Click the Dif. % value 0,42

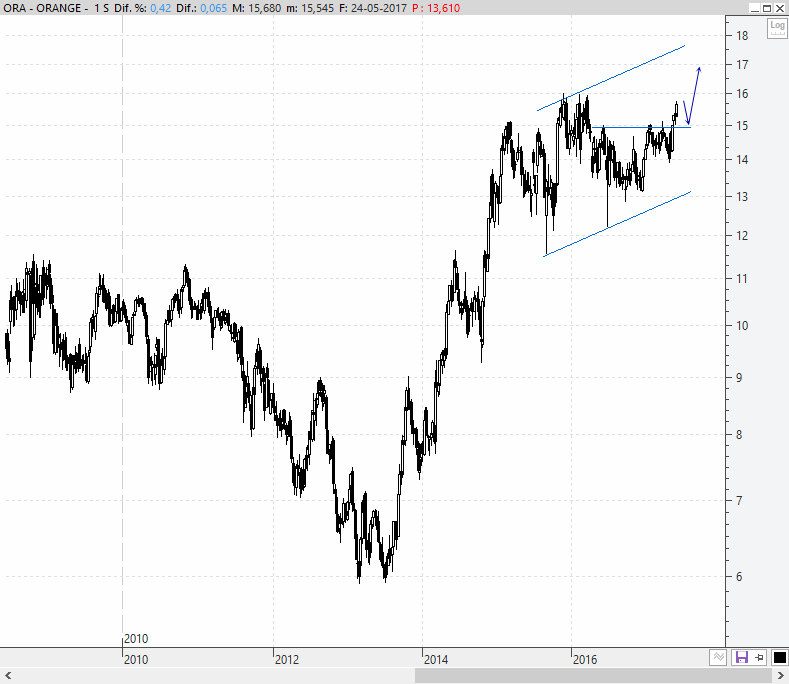point(161,8)
